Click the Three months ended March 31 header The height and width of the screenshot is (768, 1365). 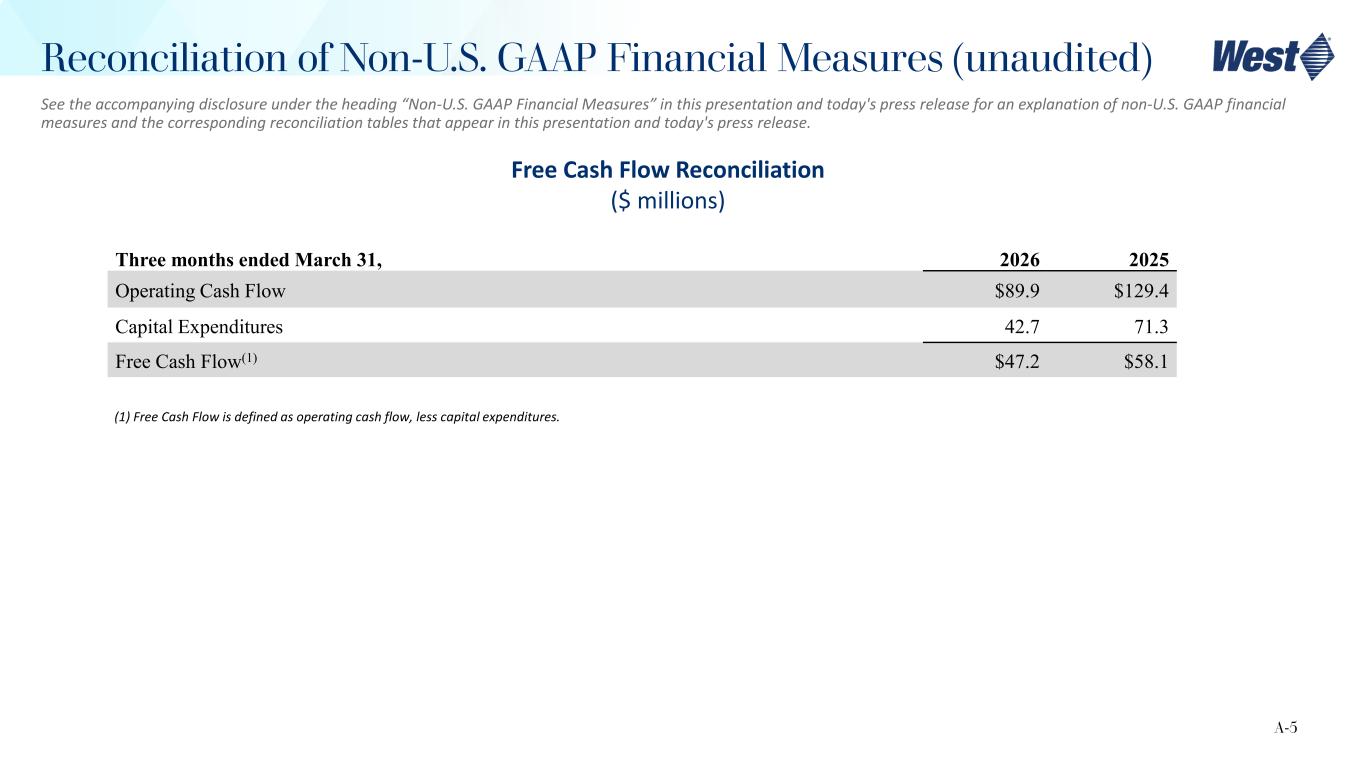[249, 260]
